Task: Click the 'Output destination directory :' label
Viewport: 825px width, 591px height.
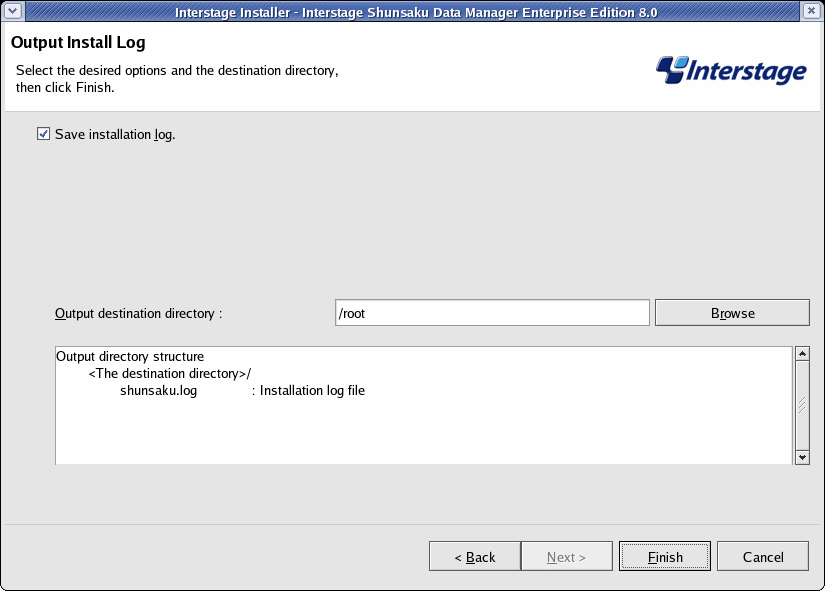Action: click(139, 314)
